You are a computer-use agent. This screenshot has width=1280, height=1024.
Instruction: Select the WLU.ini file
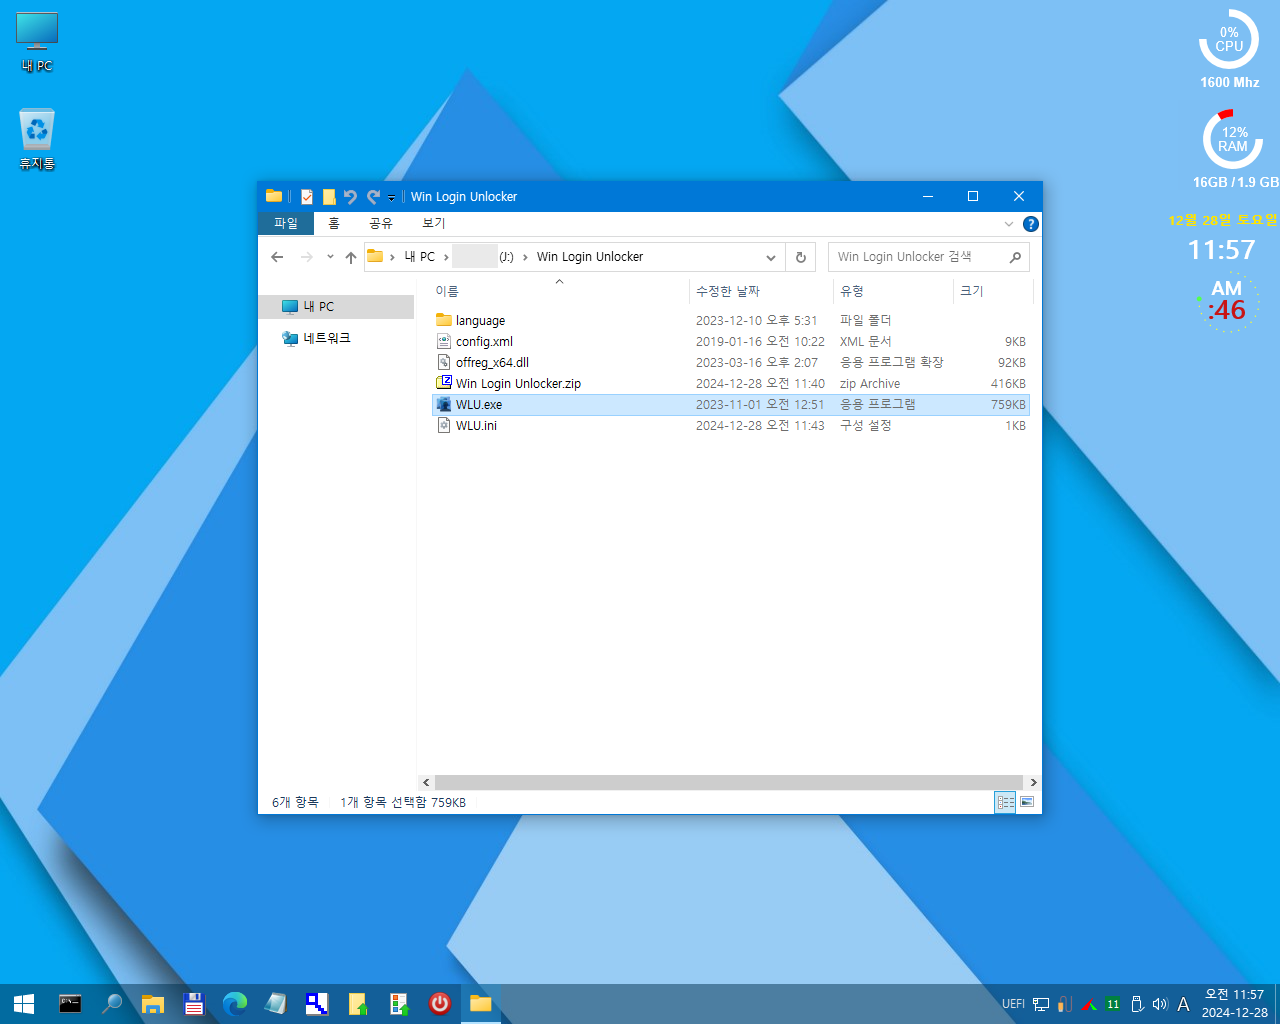(730, 426)
